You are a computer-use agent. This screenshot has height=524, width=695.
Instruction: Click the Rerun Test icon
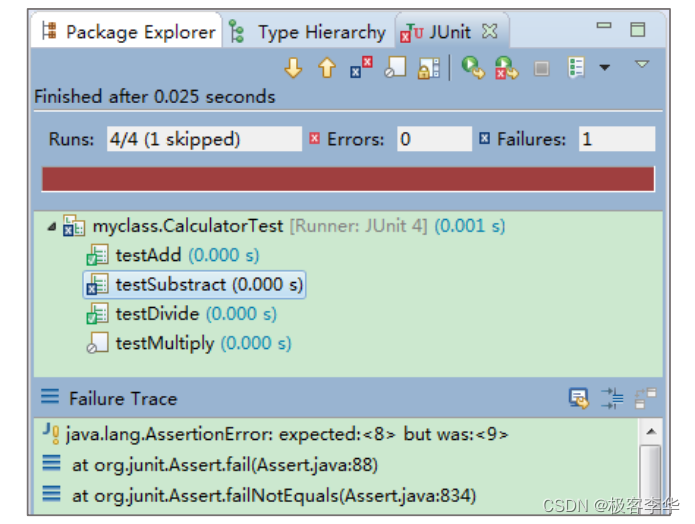[473, 68]
